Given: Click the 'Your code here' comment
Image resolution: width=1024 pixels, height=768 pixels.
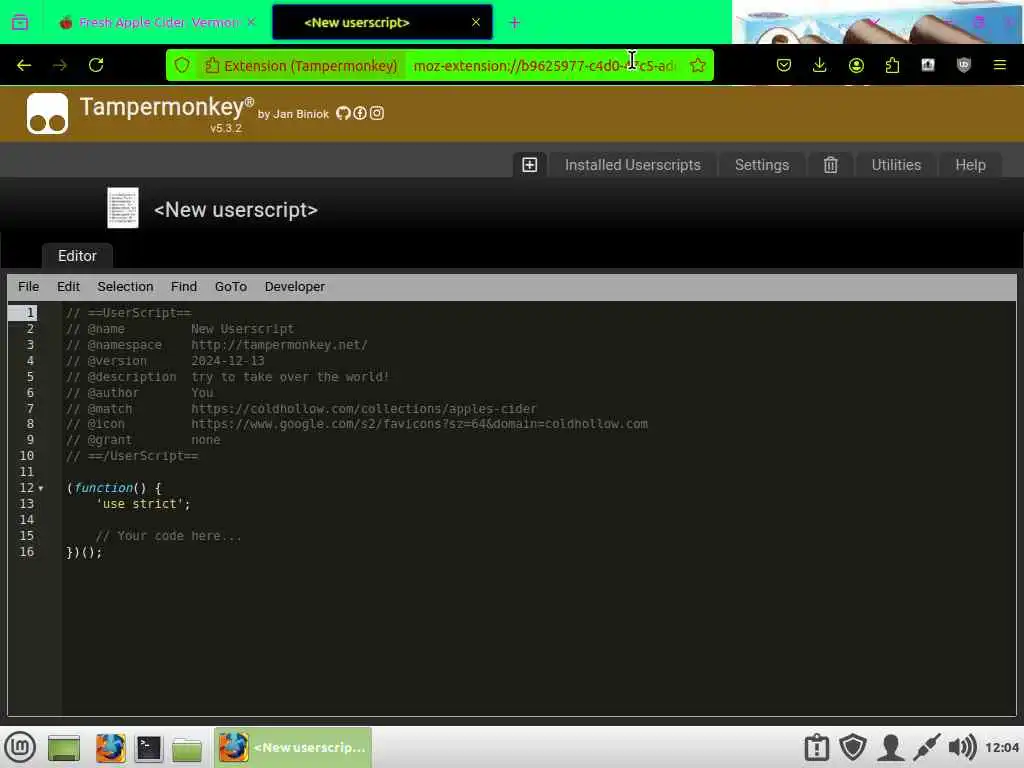Looking at the screenshot, I should (x=168, y=536).
